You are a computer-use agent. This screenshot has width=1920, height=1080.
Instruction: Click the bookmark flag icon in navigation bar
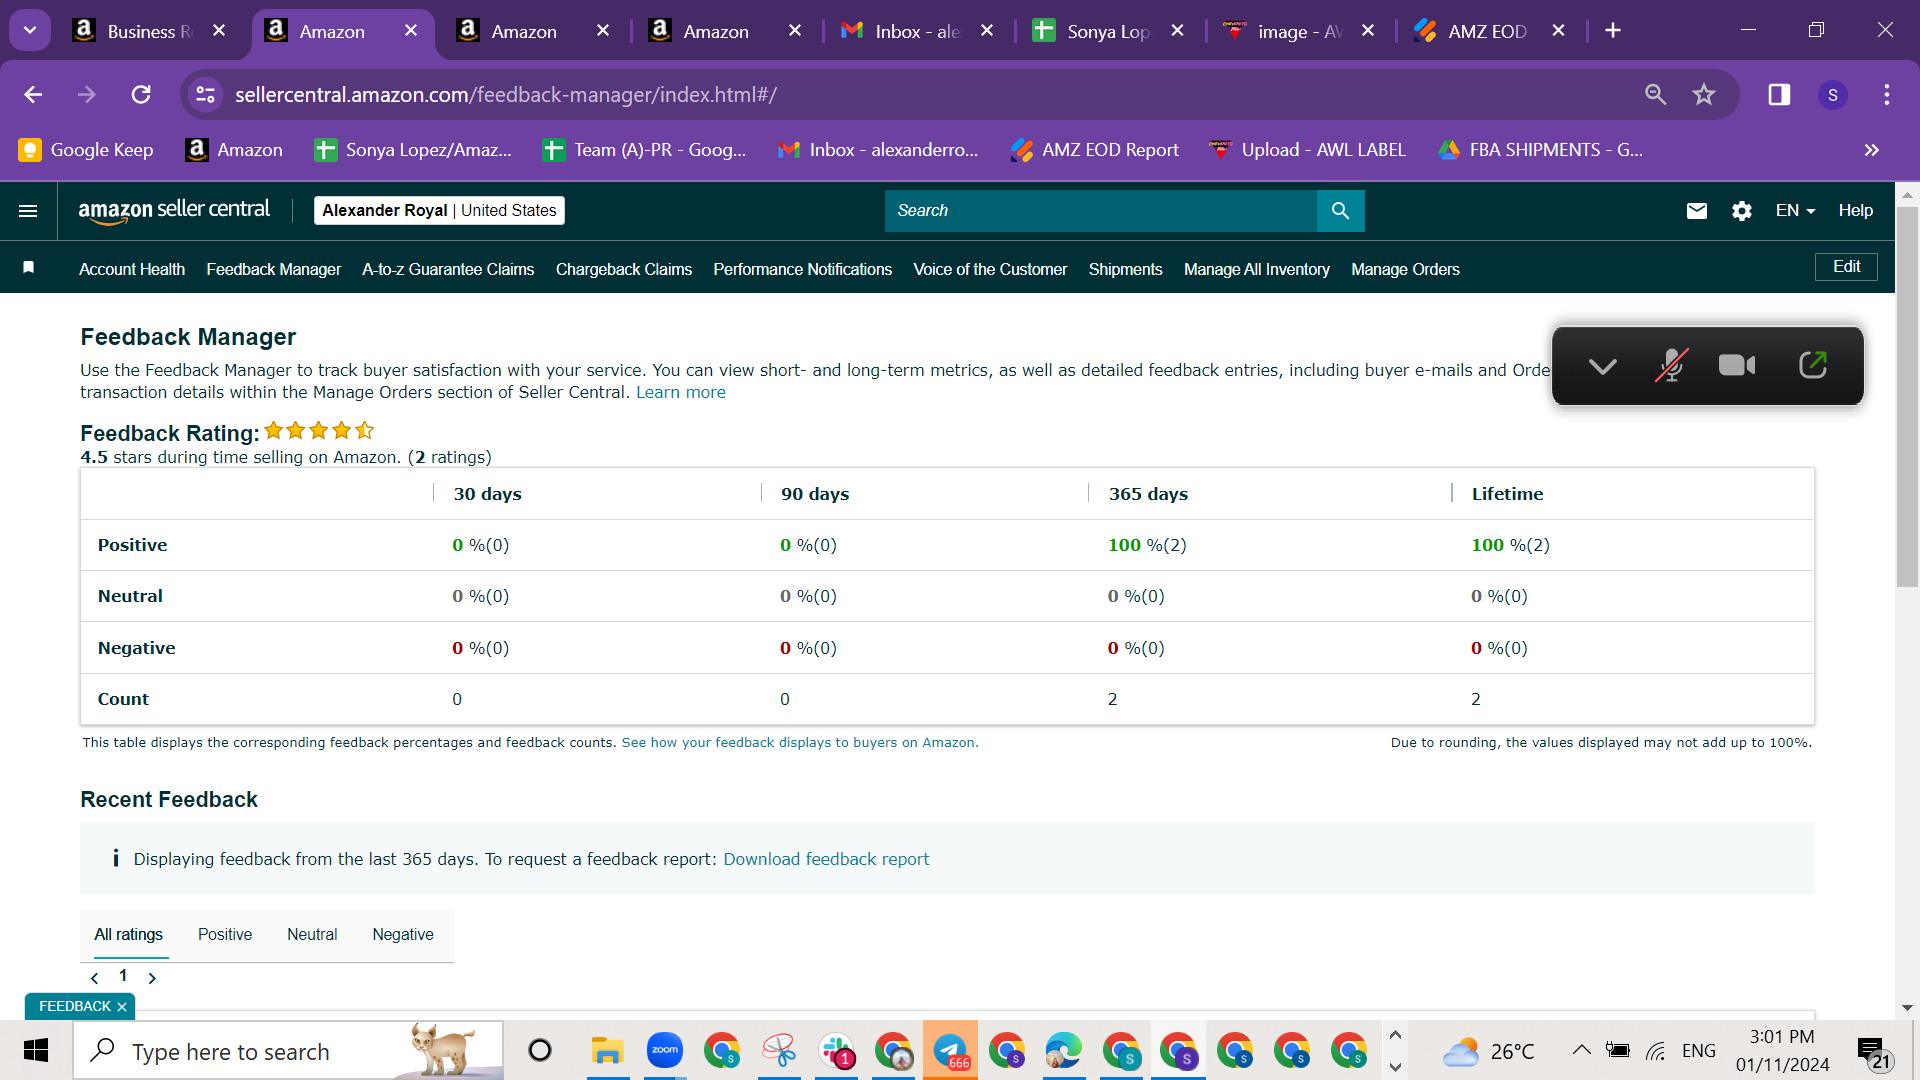(x=29, y=268)
